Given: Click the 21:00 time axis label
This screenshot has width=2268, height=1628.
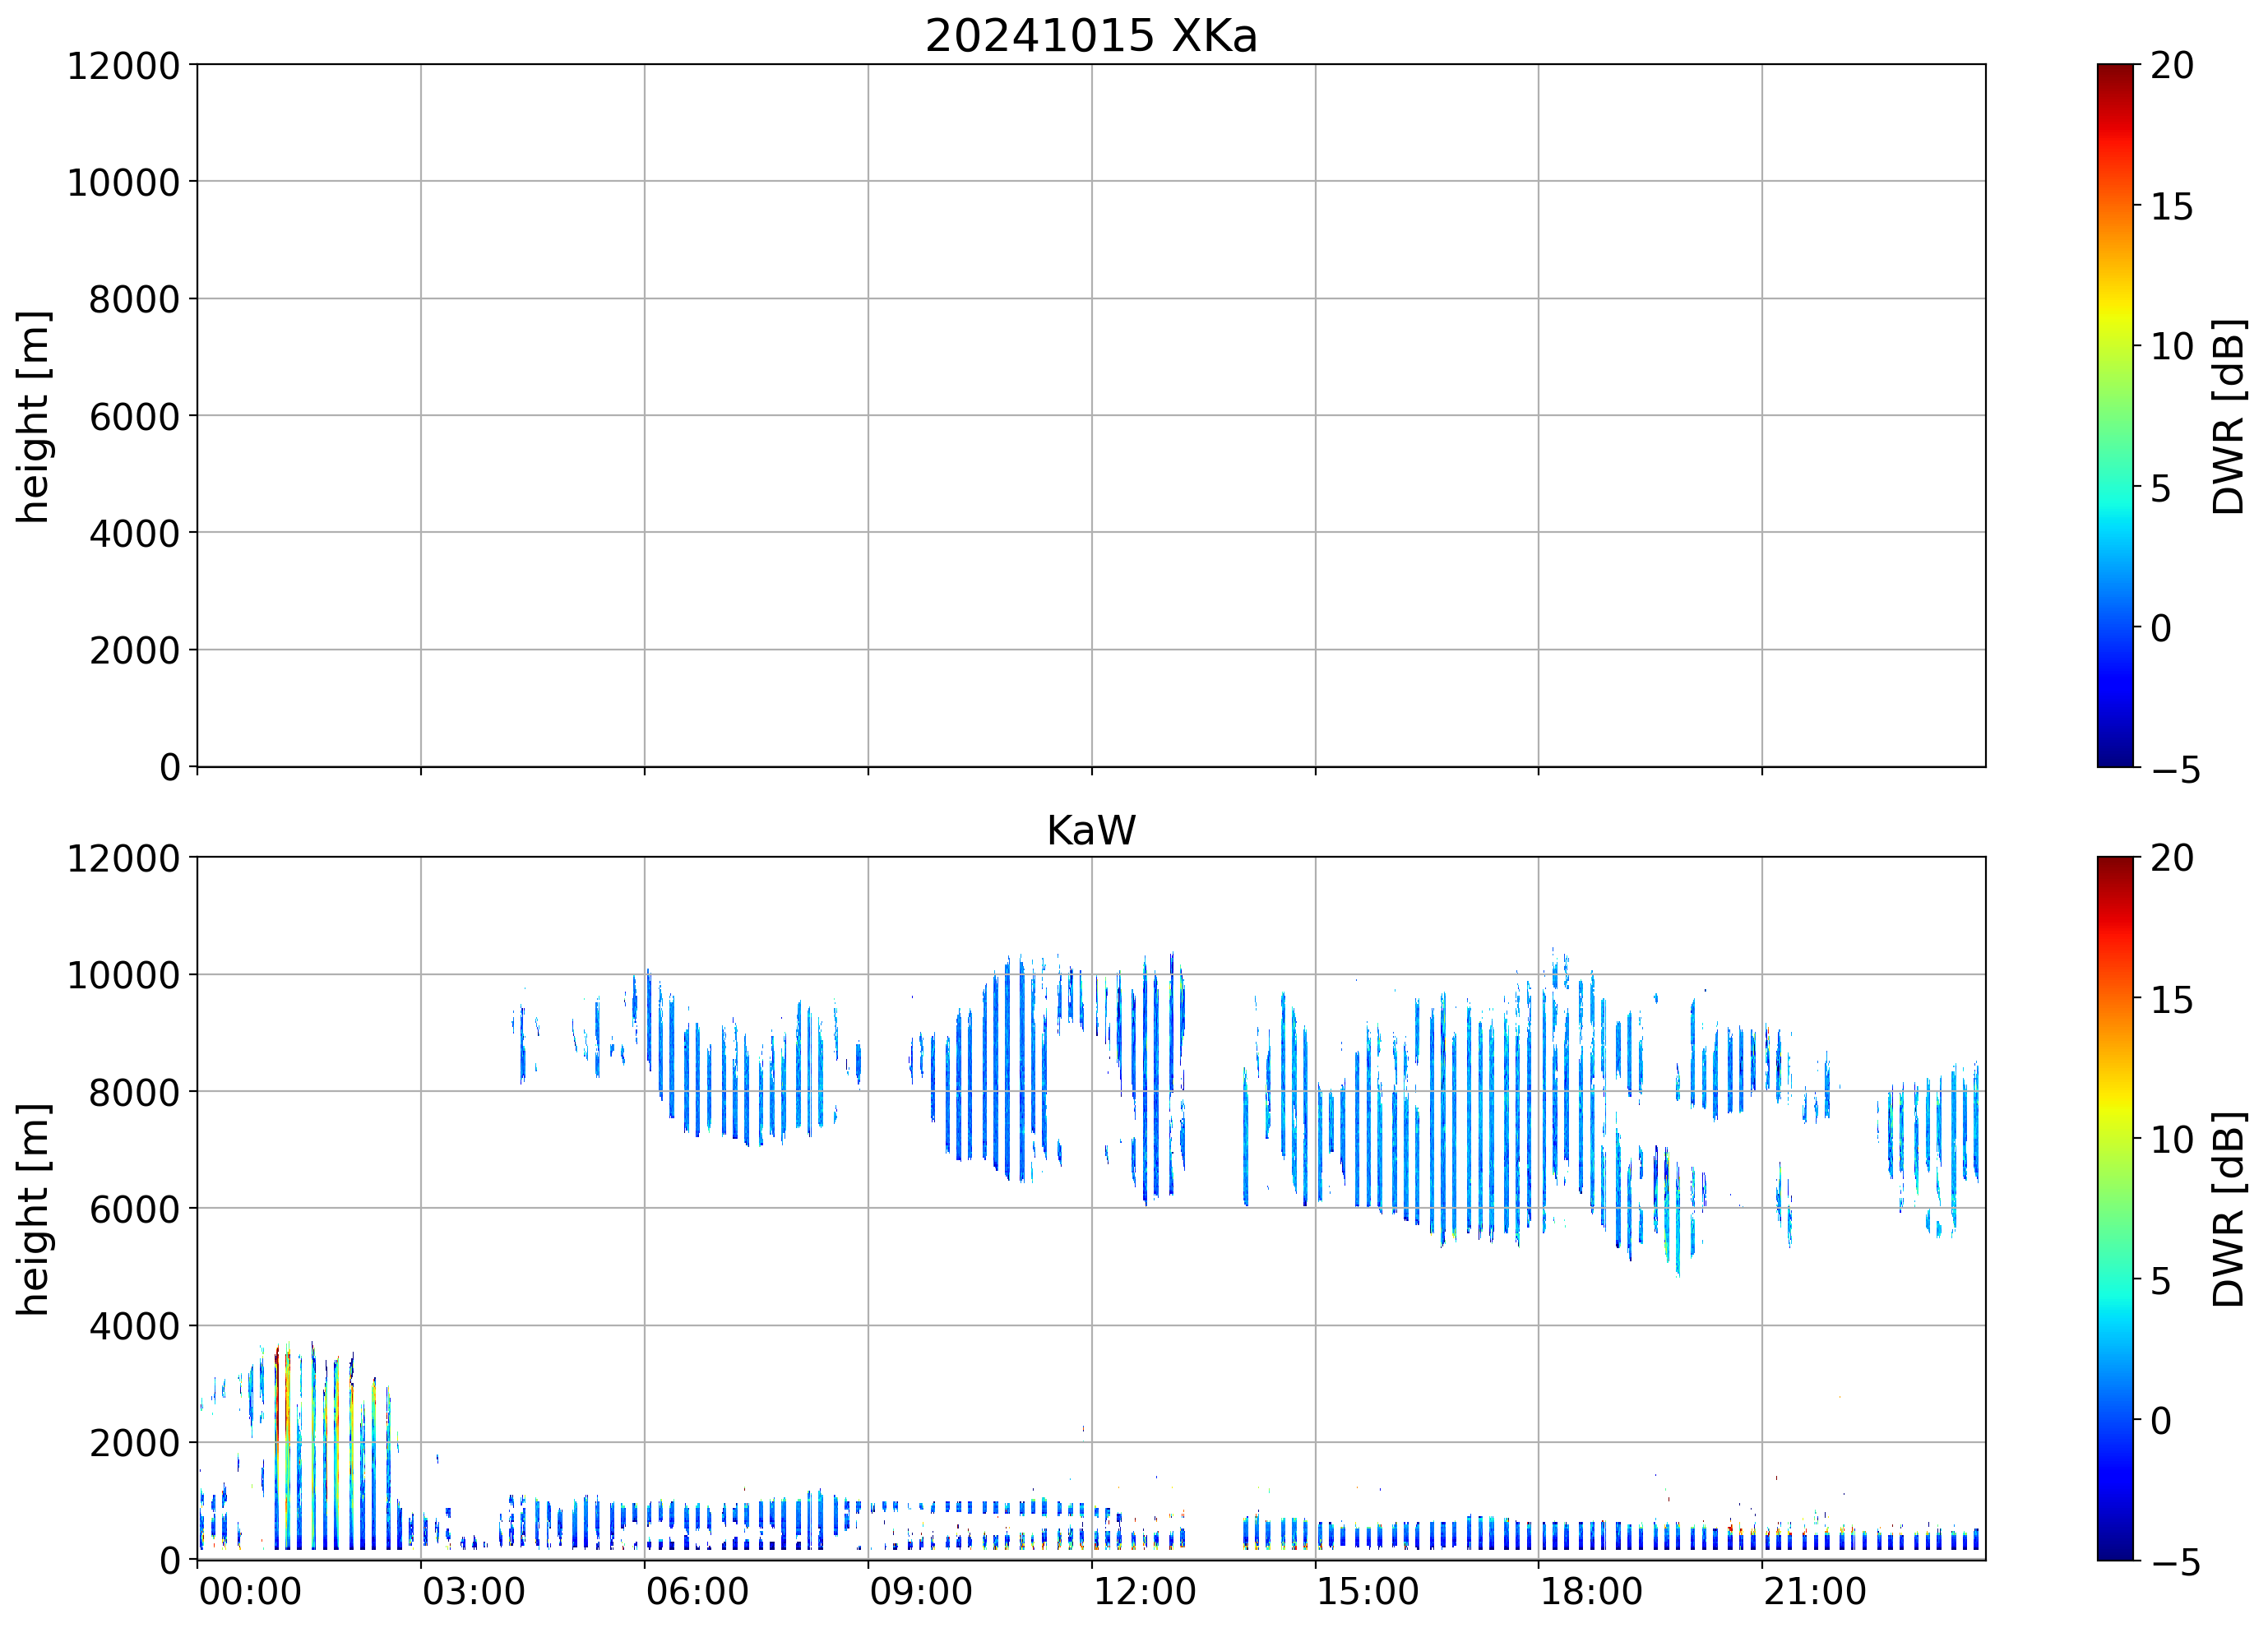Looking at the screenshot, I should click(1814, 1591).
